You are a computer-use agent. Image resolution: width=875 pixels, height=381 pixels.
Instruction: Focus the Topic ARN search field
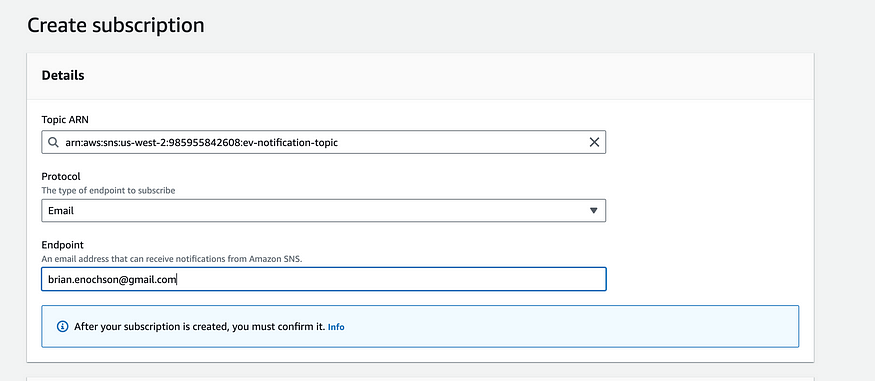coord(324,142)
